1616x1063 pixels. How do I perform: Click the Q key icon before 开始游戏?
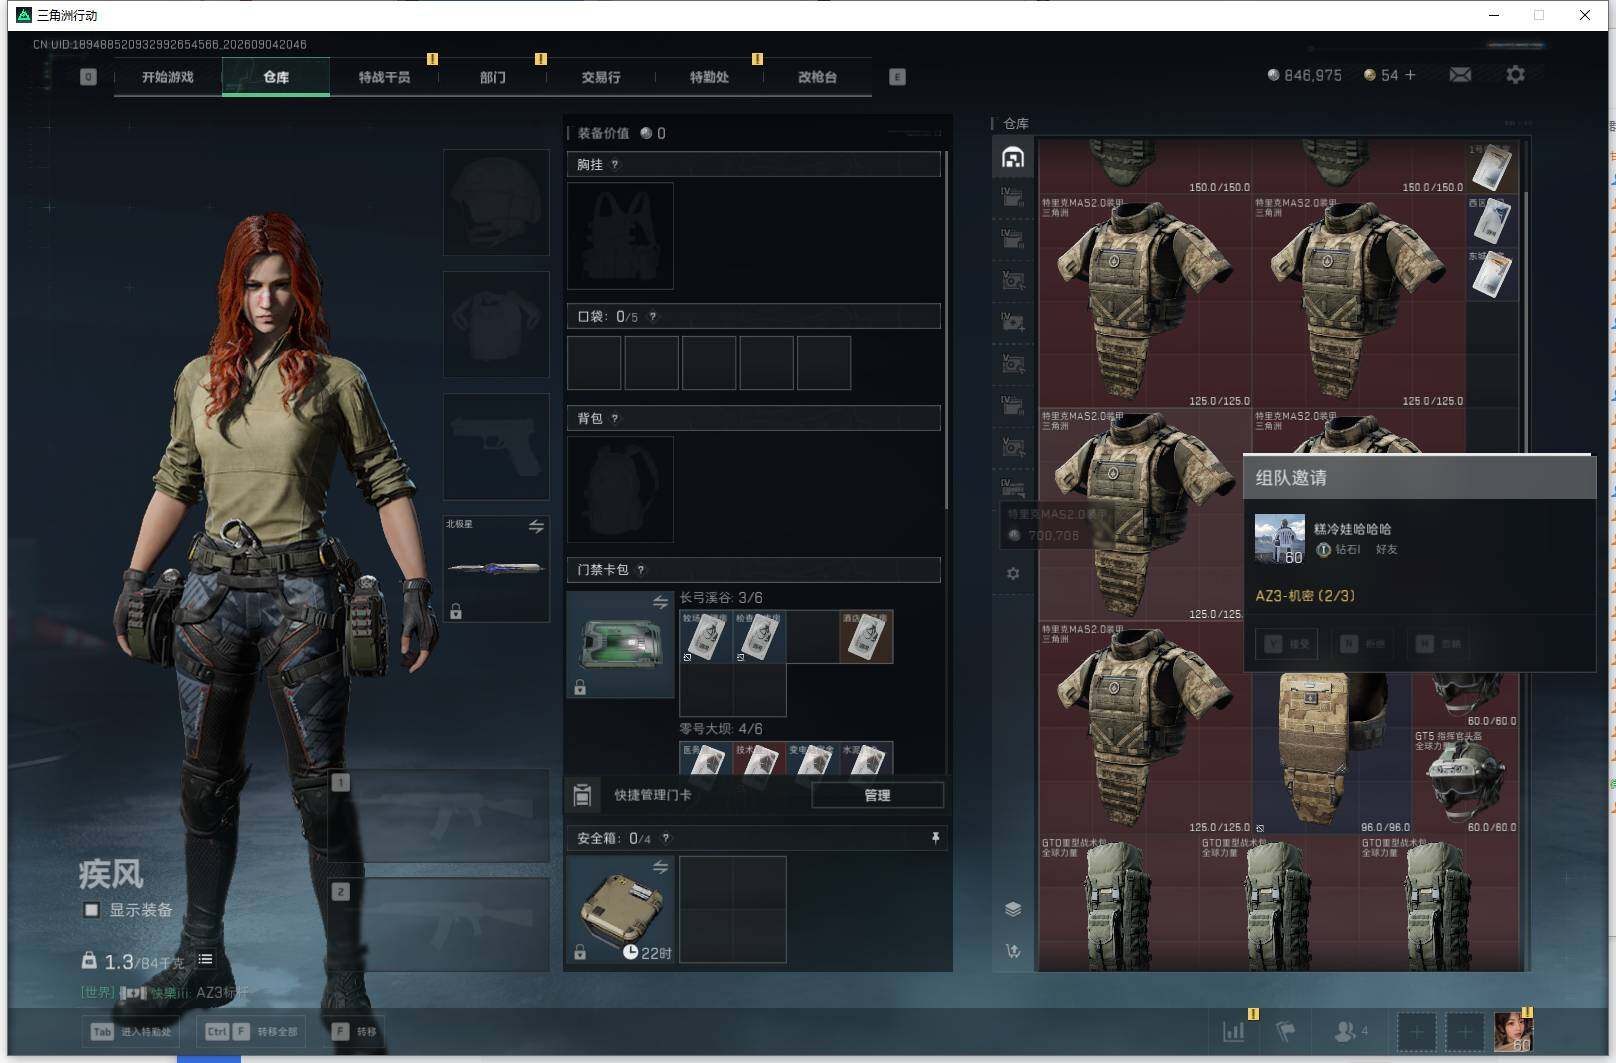coord(88,77)
